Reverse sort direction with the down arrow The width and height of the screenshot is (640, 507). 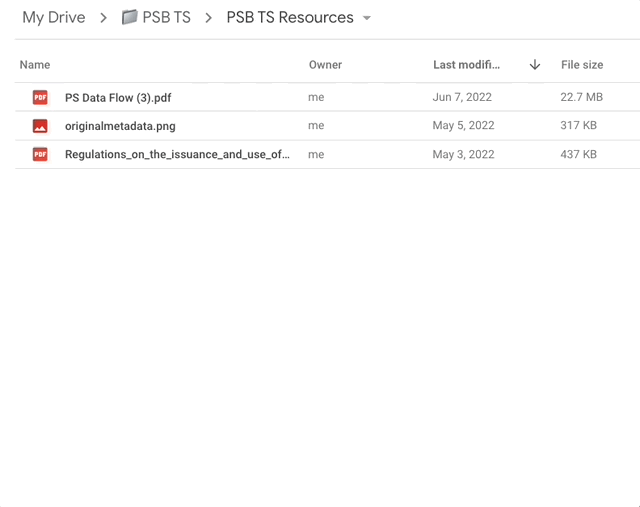tap(535, 64)
